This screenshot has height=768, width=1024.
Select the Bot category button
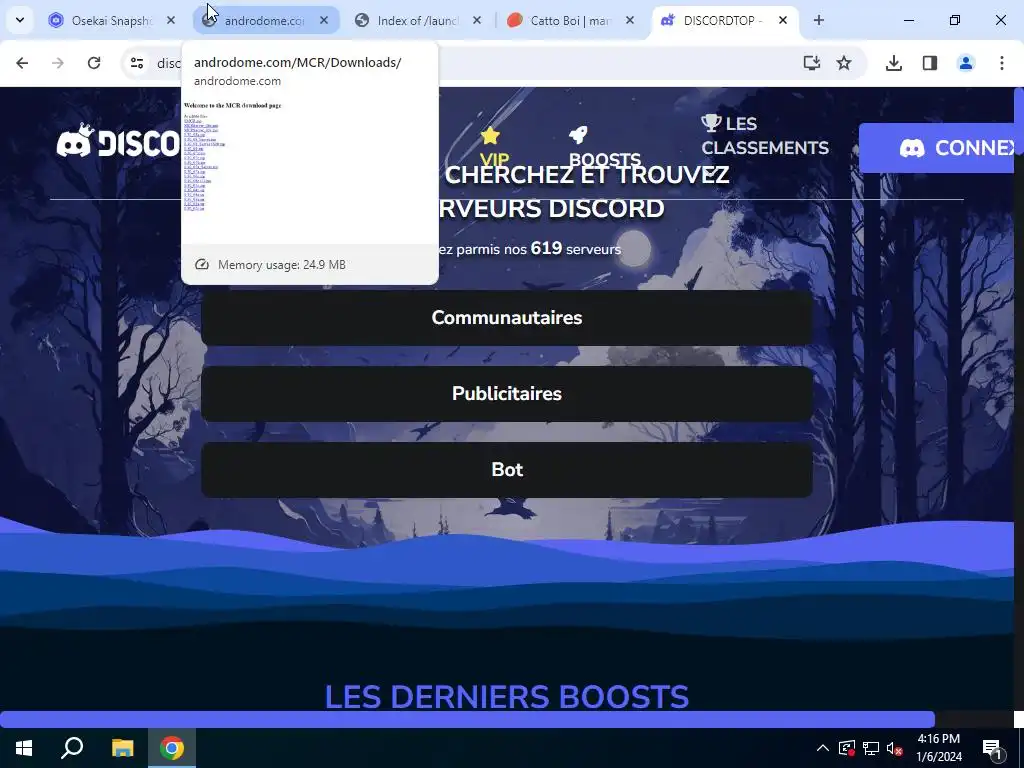(x=507, y=470)
